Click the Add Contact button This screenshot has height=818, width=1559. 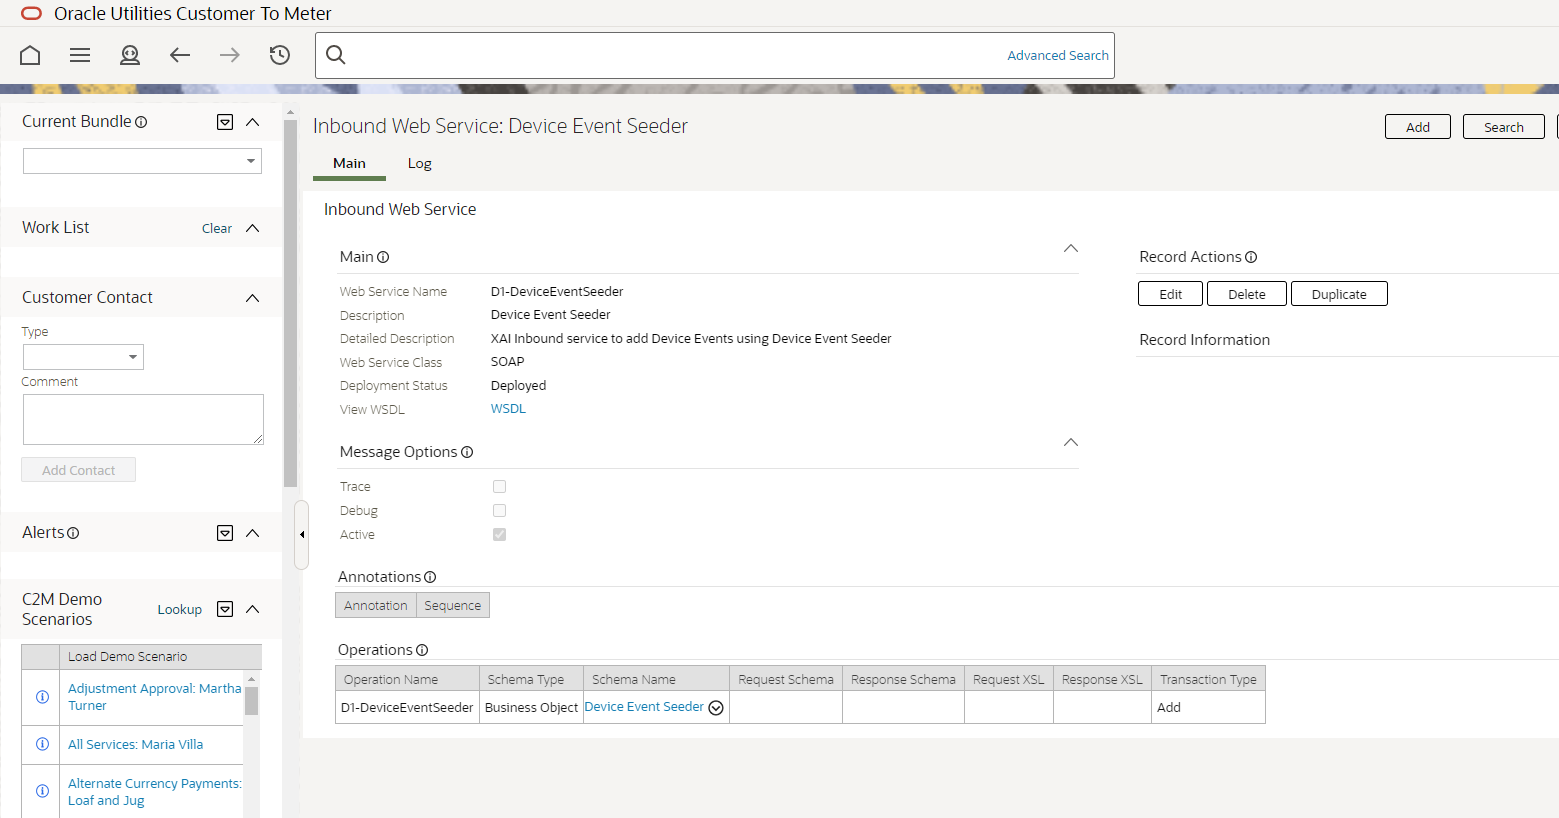click(79, 470)
